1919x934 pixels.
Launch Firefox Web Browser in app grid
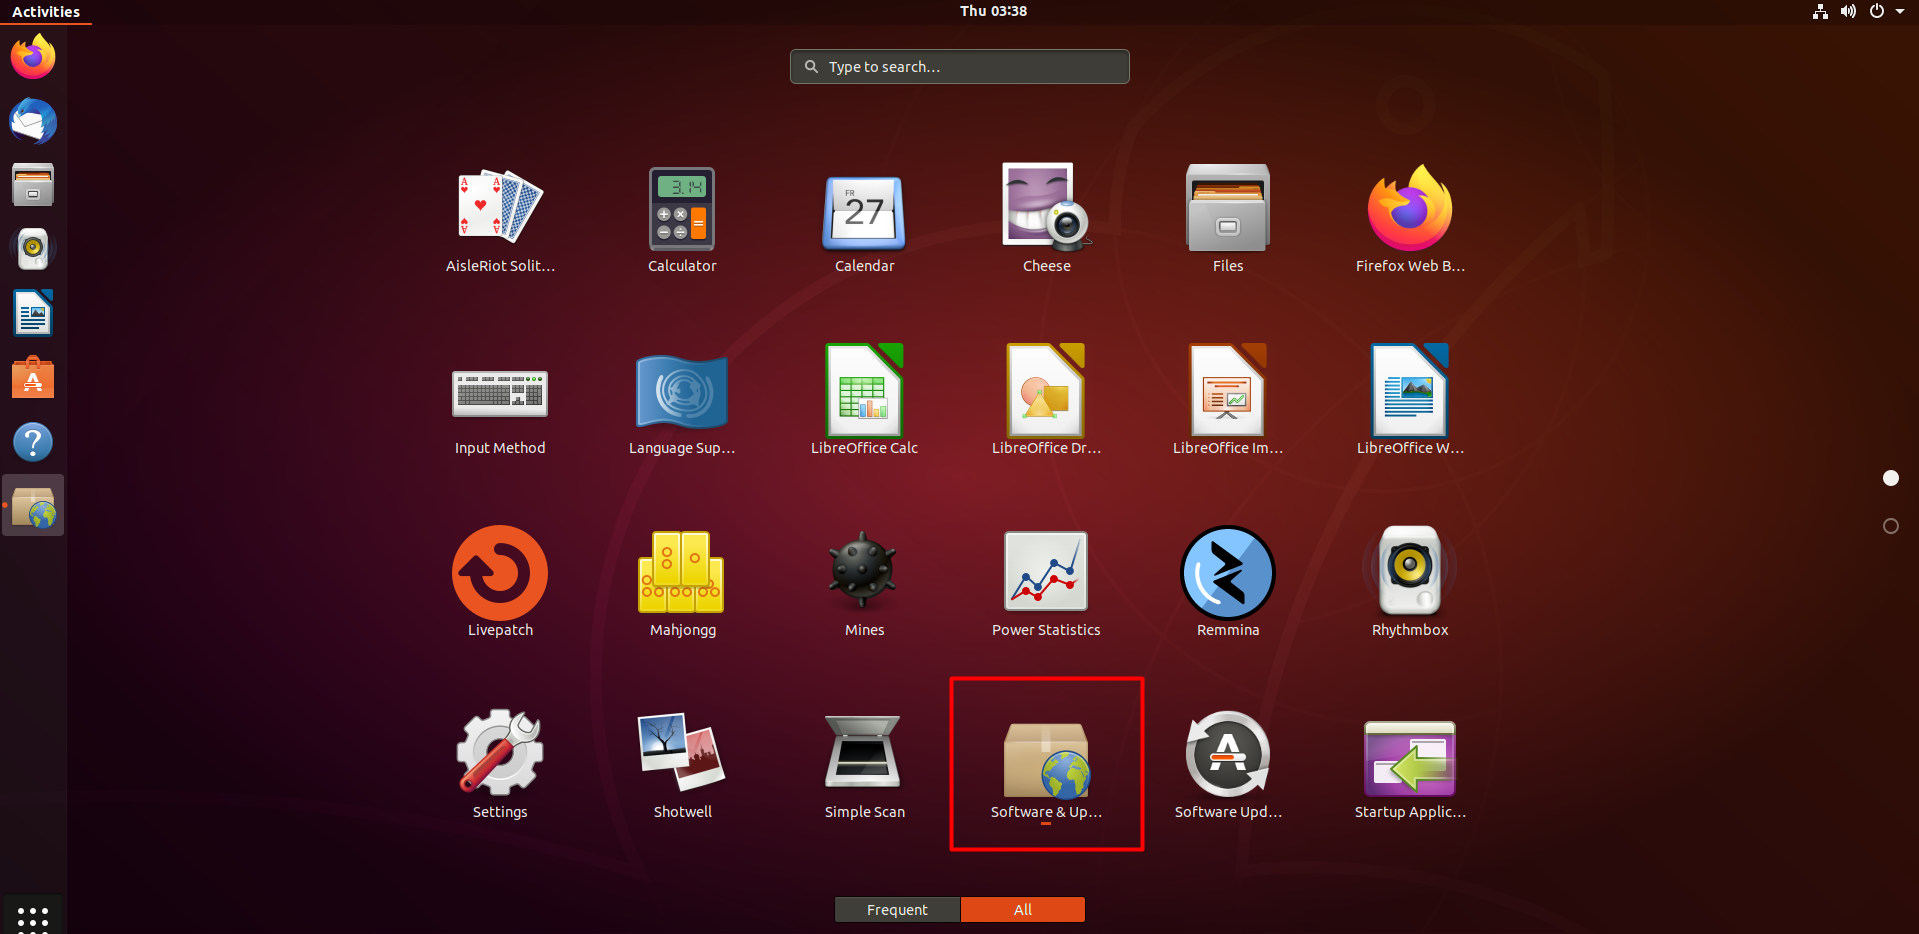(1410, 219)
